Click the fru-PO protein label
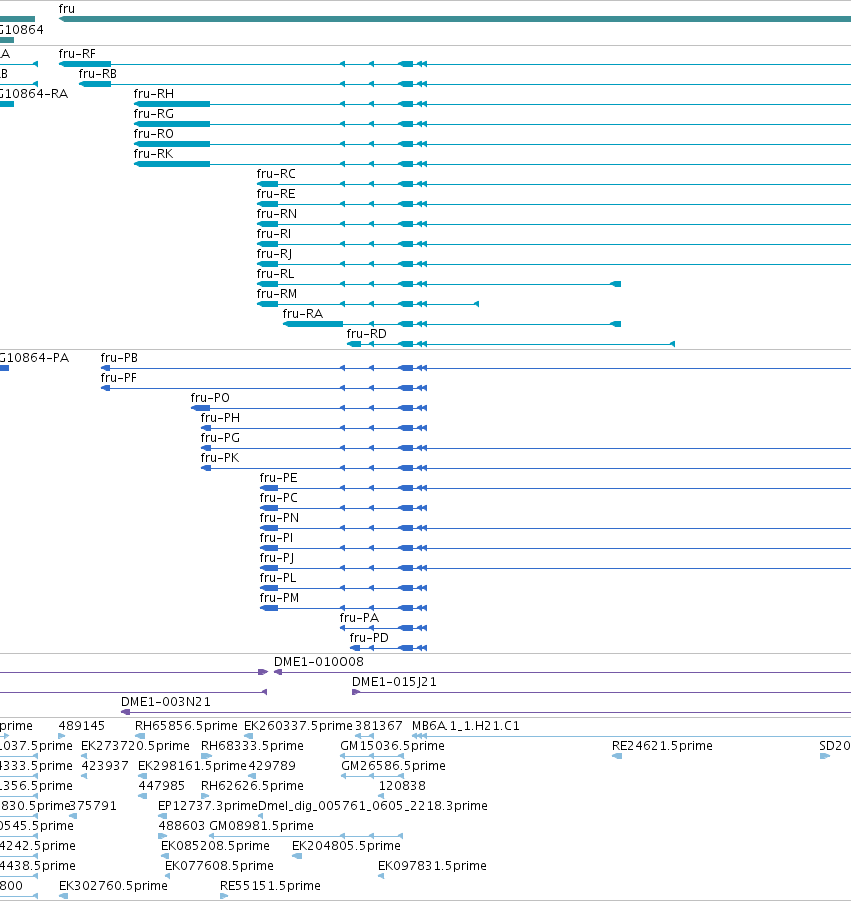851x901 pixels. click(x=210, y=398)
